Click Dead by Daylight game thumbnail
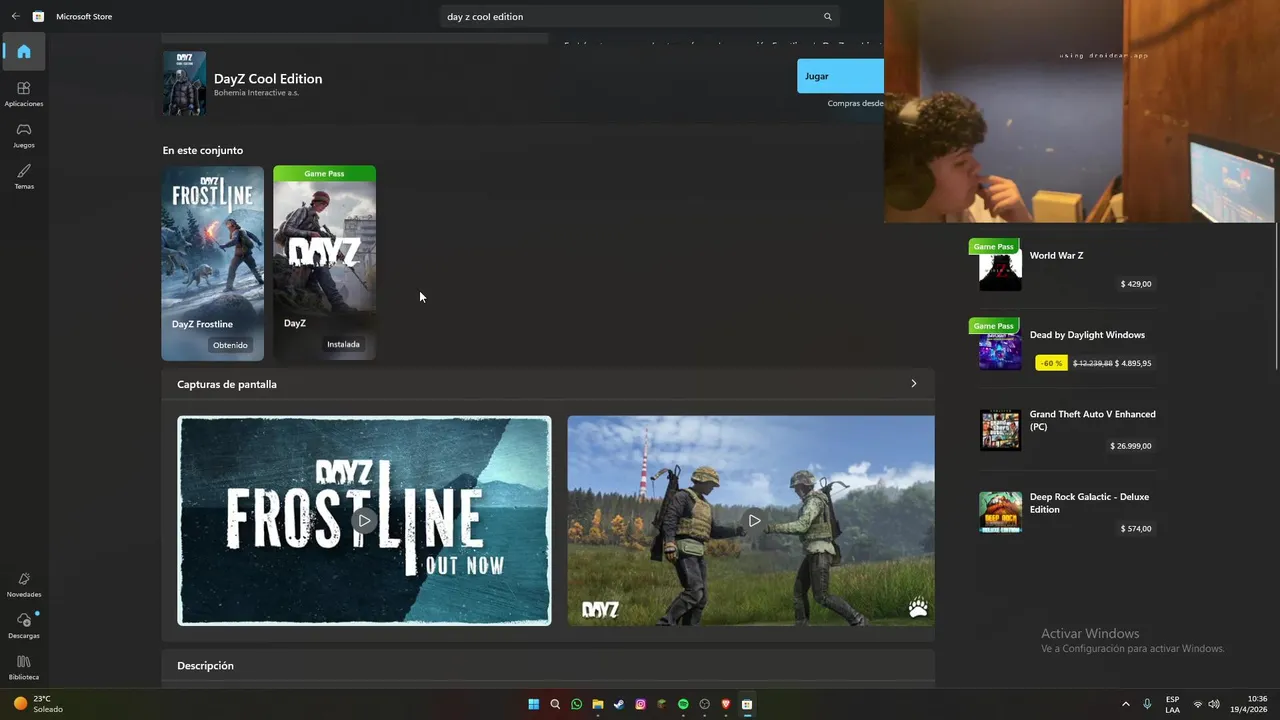Image resolution: width=1280 pixels, height=720 pixels. coord(1000,350)
